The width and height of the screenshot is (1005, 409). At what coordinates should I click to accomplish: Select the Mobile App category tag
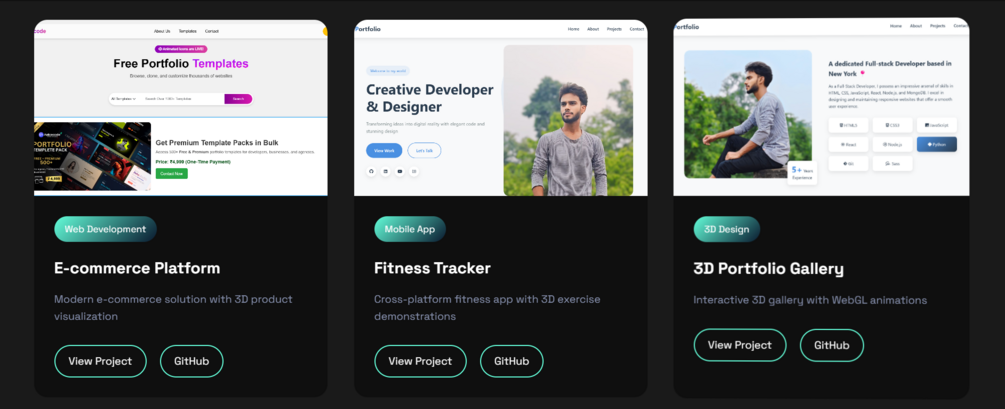coord(410,229)
